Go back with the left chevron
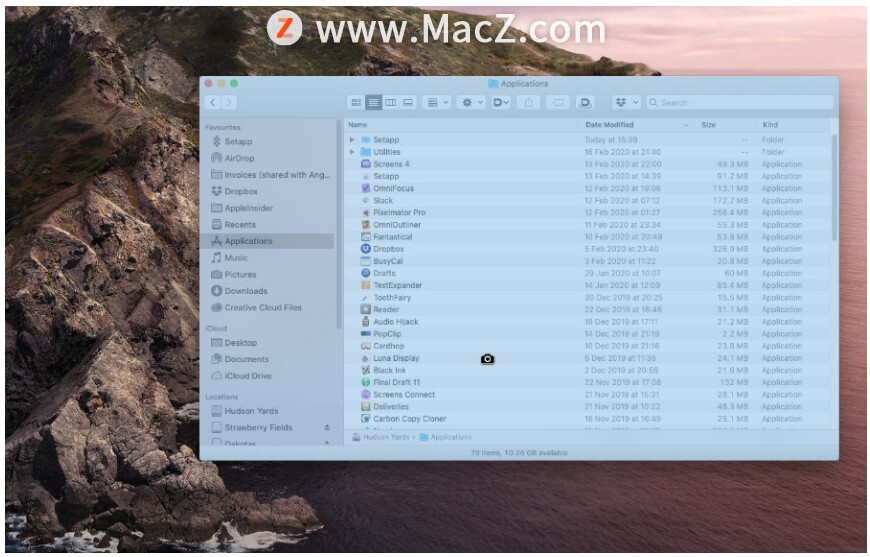The image size is (870, 557). pos(213,103)
